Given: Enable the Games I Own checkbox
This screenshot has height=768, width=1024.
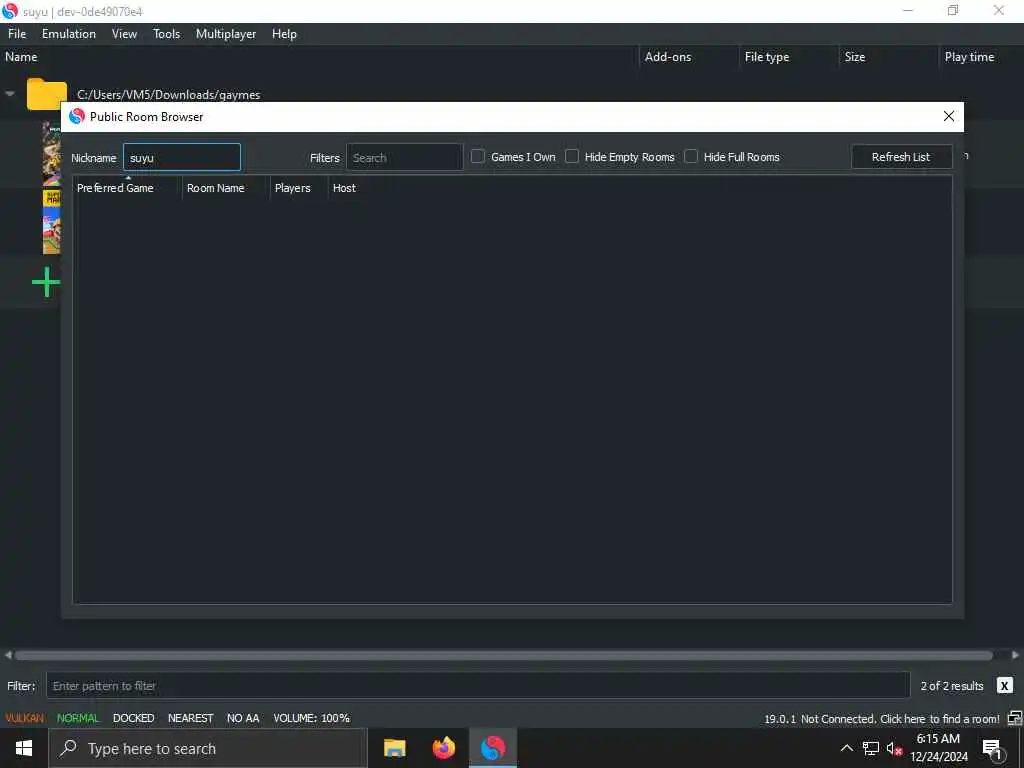Looking at the screenshot, I should 478,157.
